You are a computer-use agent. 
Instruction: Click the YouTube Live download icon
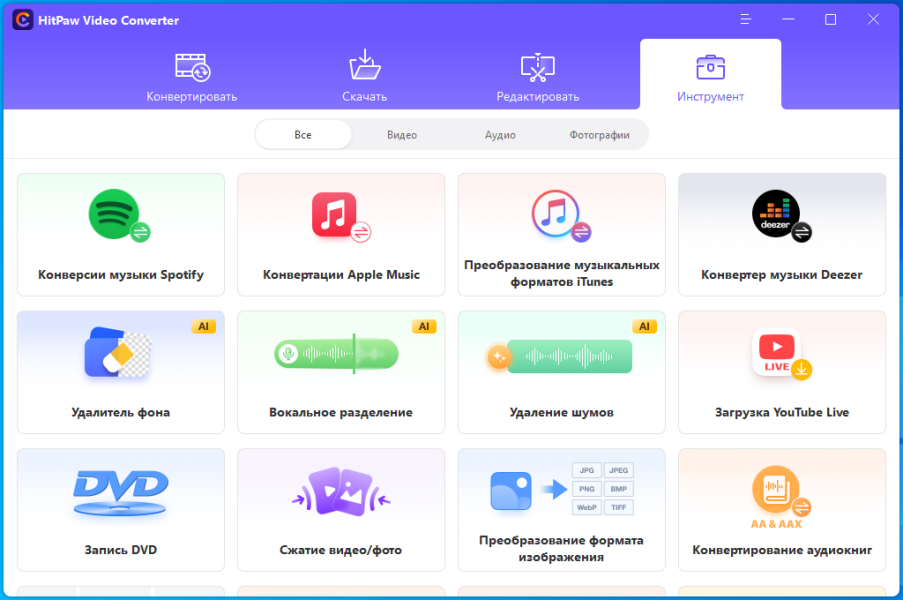click(781, 354)
